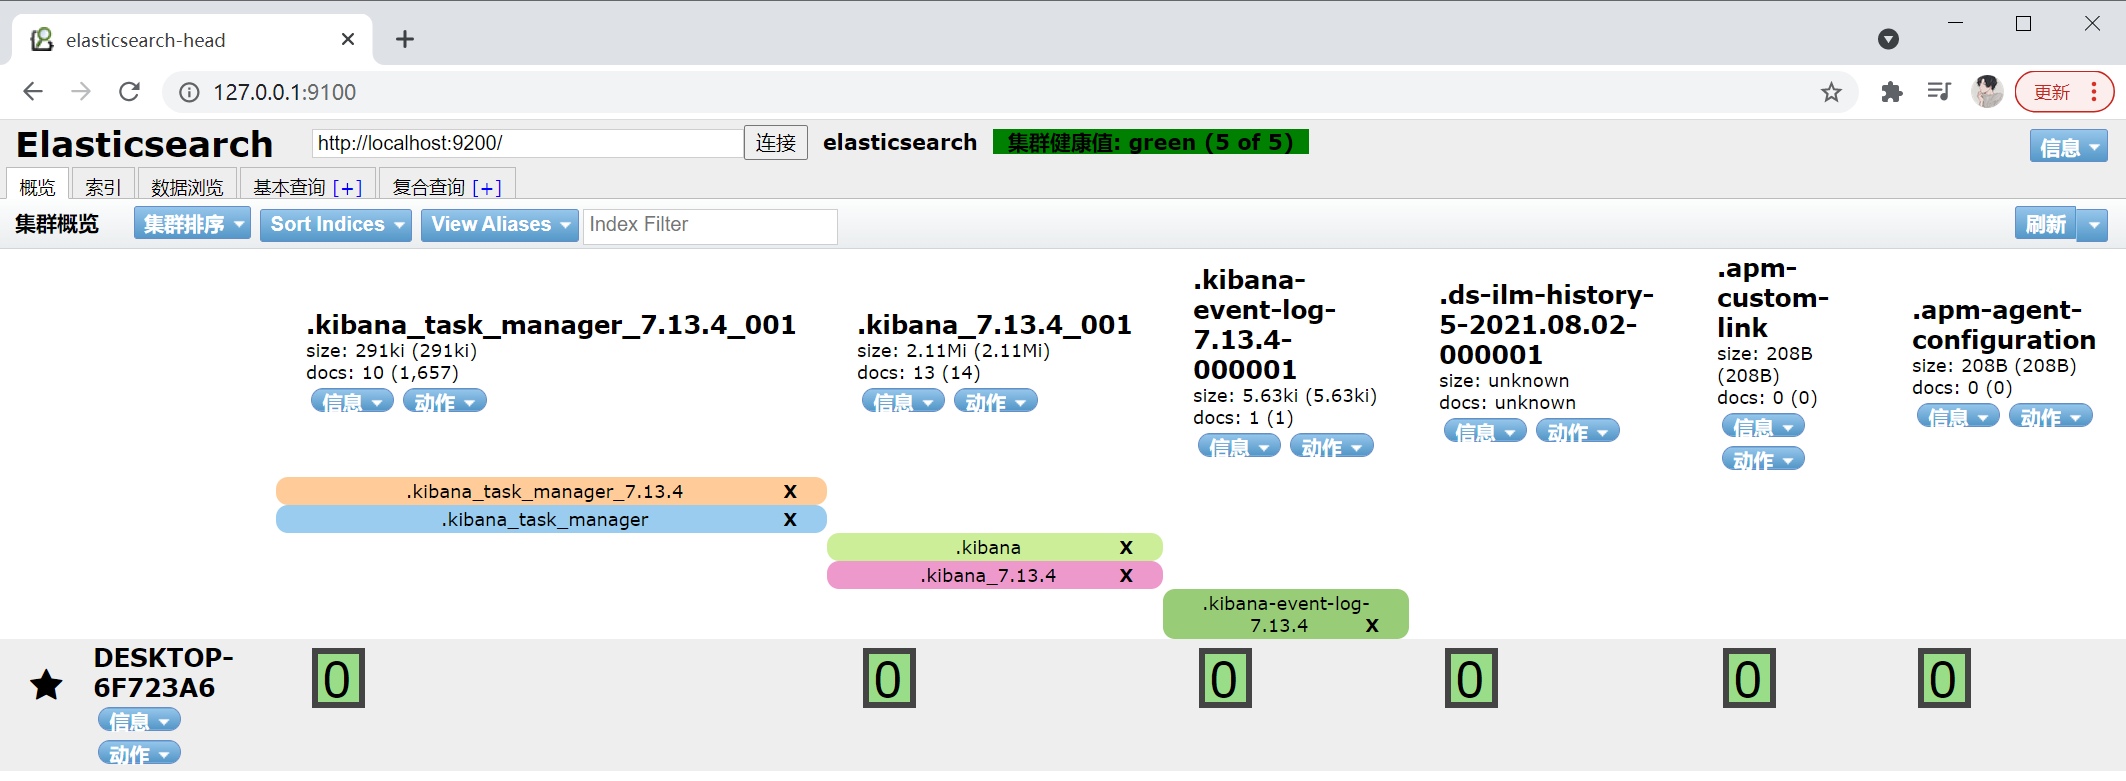Select the master node star icon
Viewport: 2126px width, 781px height.
(46, 685)
